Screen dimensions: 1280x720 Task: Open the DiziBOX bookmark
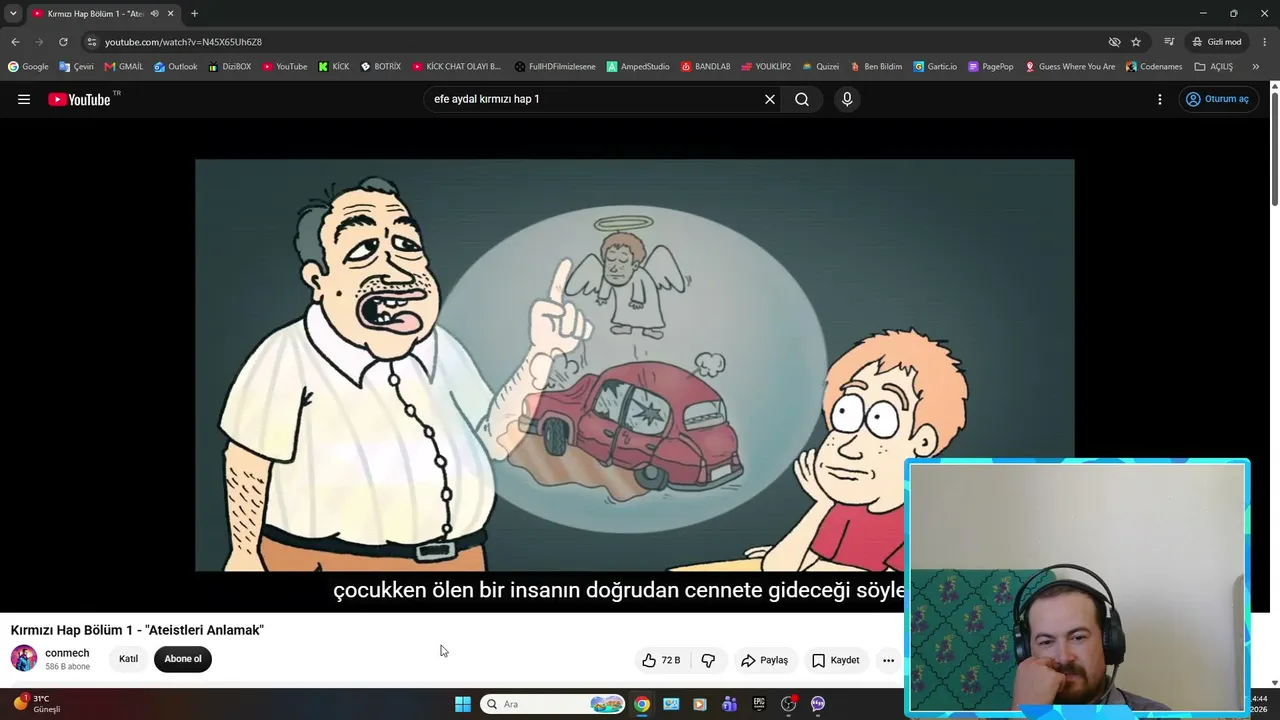[230, 67]
